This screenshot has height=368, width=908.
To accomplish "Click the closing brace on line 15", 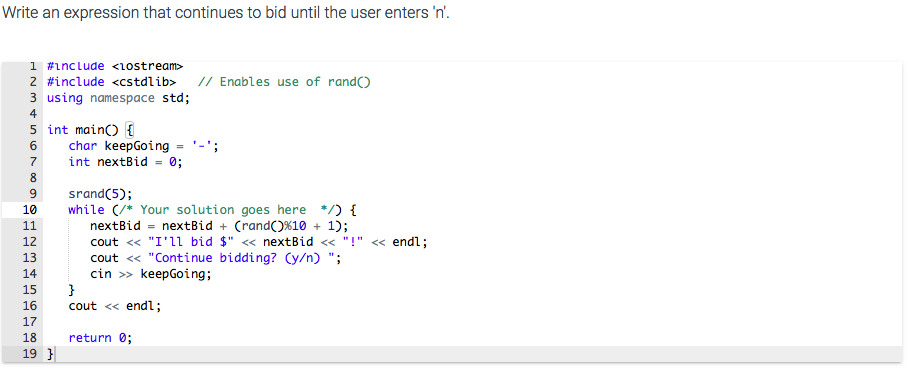I will tap(72, 290).
